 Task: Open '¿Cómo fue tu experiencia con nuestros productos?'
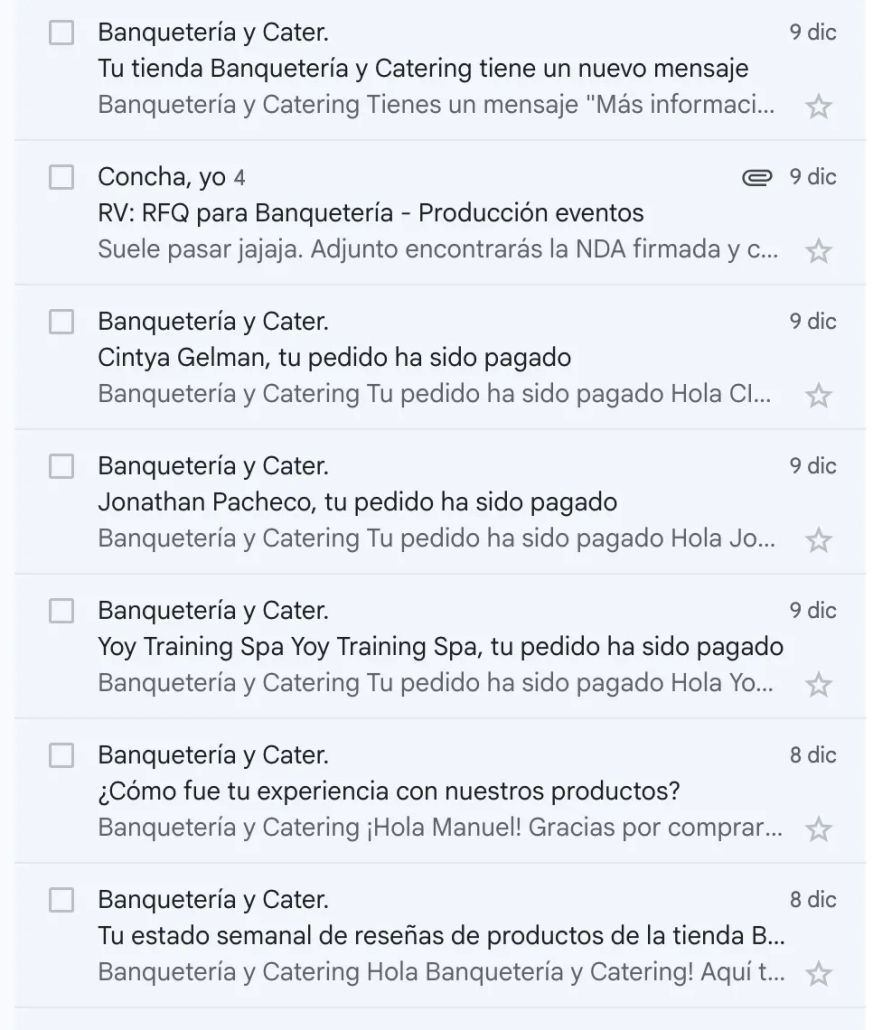click(389, 791)
